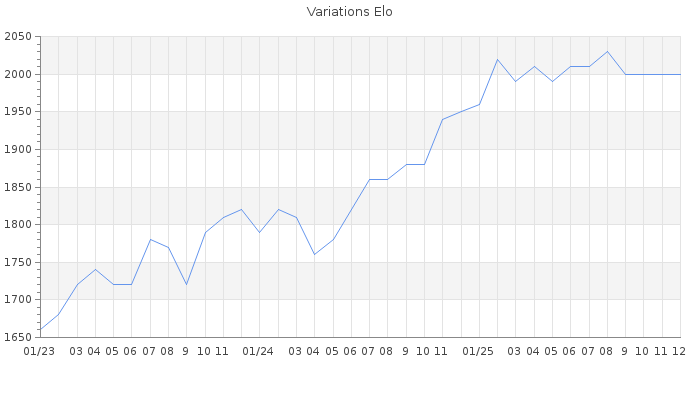Click the final "12" month label
The height and width of the screenshot is (400, 700).
point(678,352)
